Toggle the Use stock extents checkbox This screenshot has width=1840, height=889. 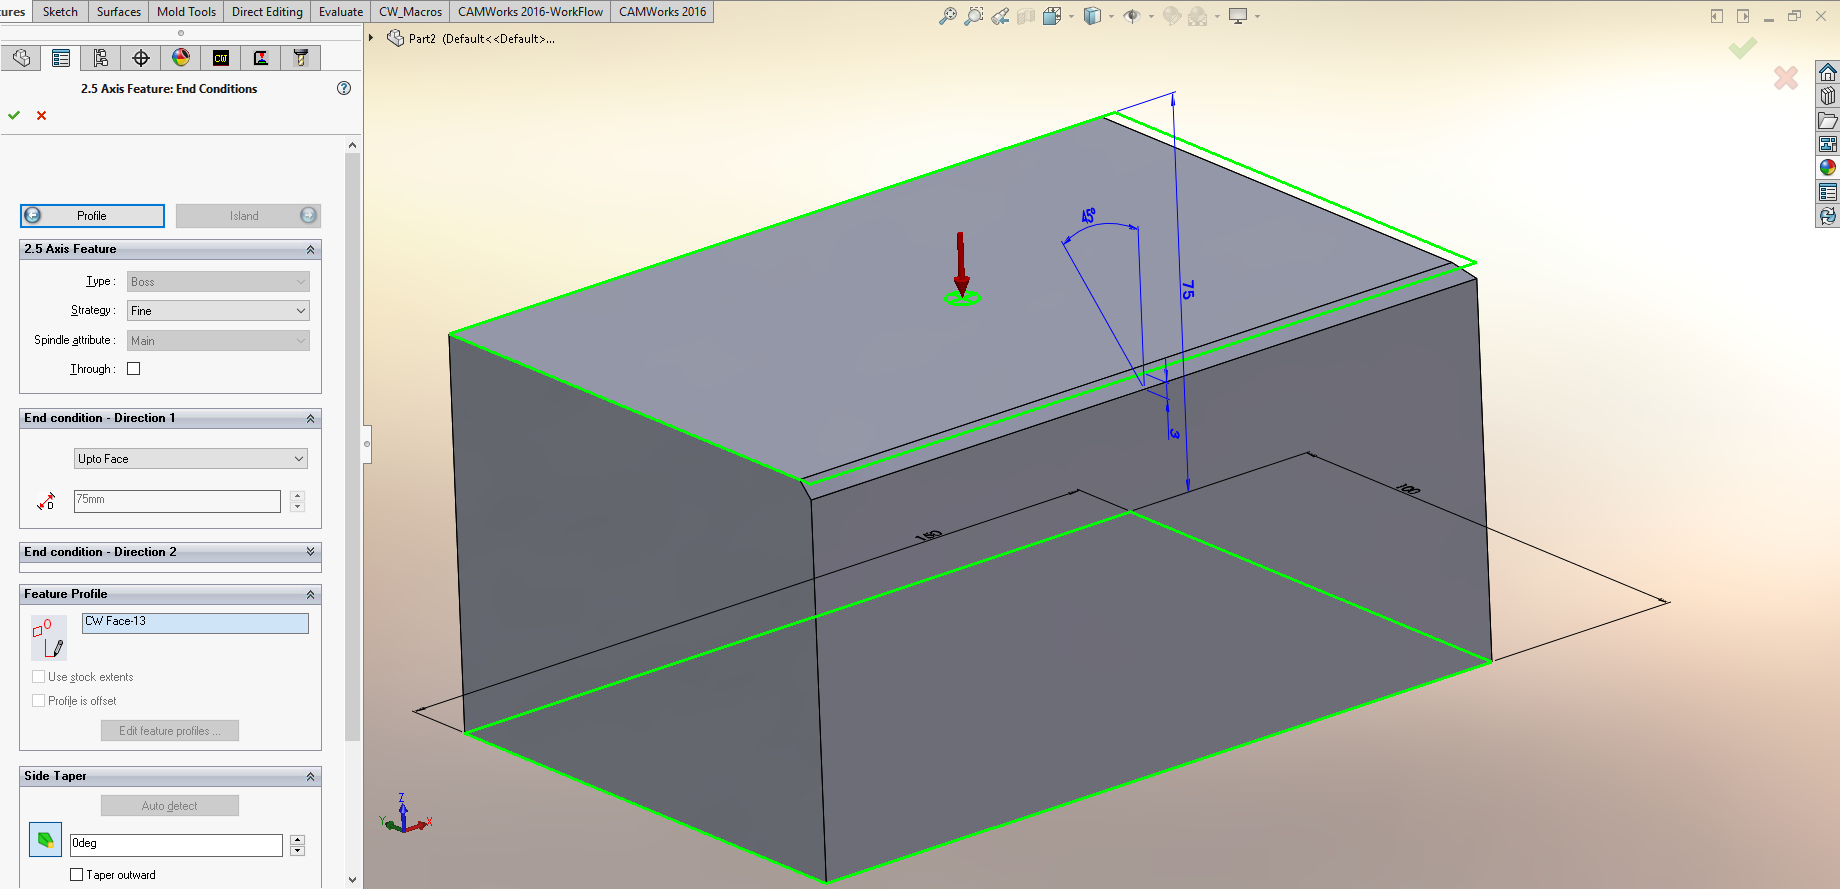point(39,677)
